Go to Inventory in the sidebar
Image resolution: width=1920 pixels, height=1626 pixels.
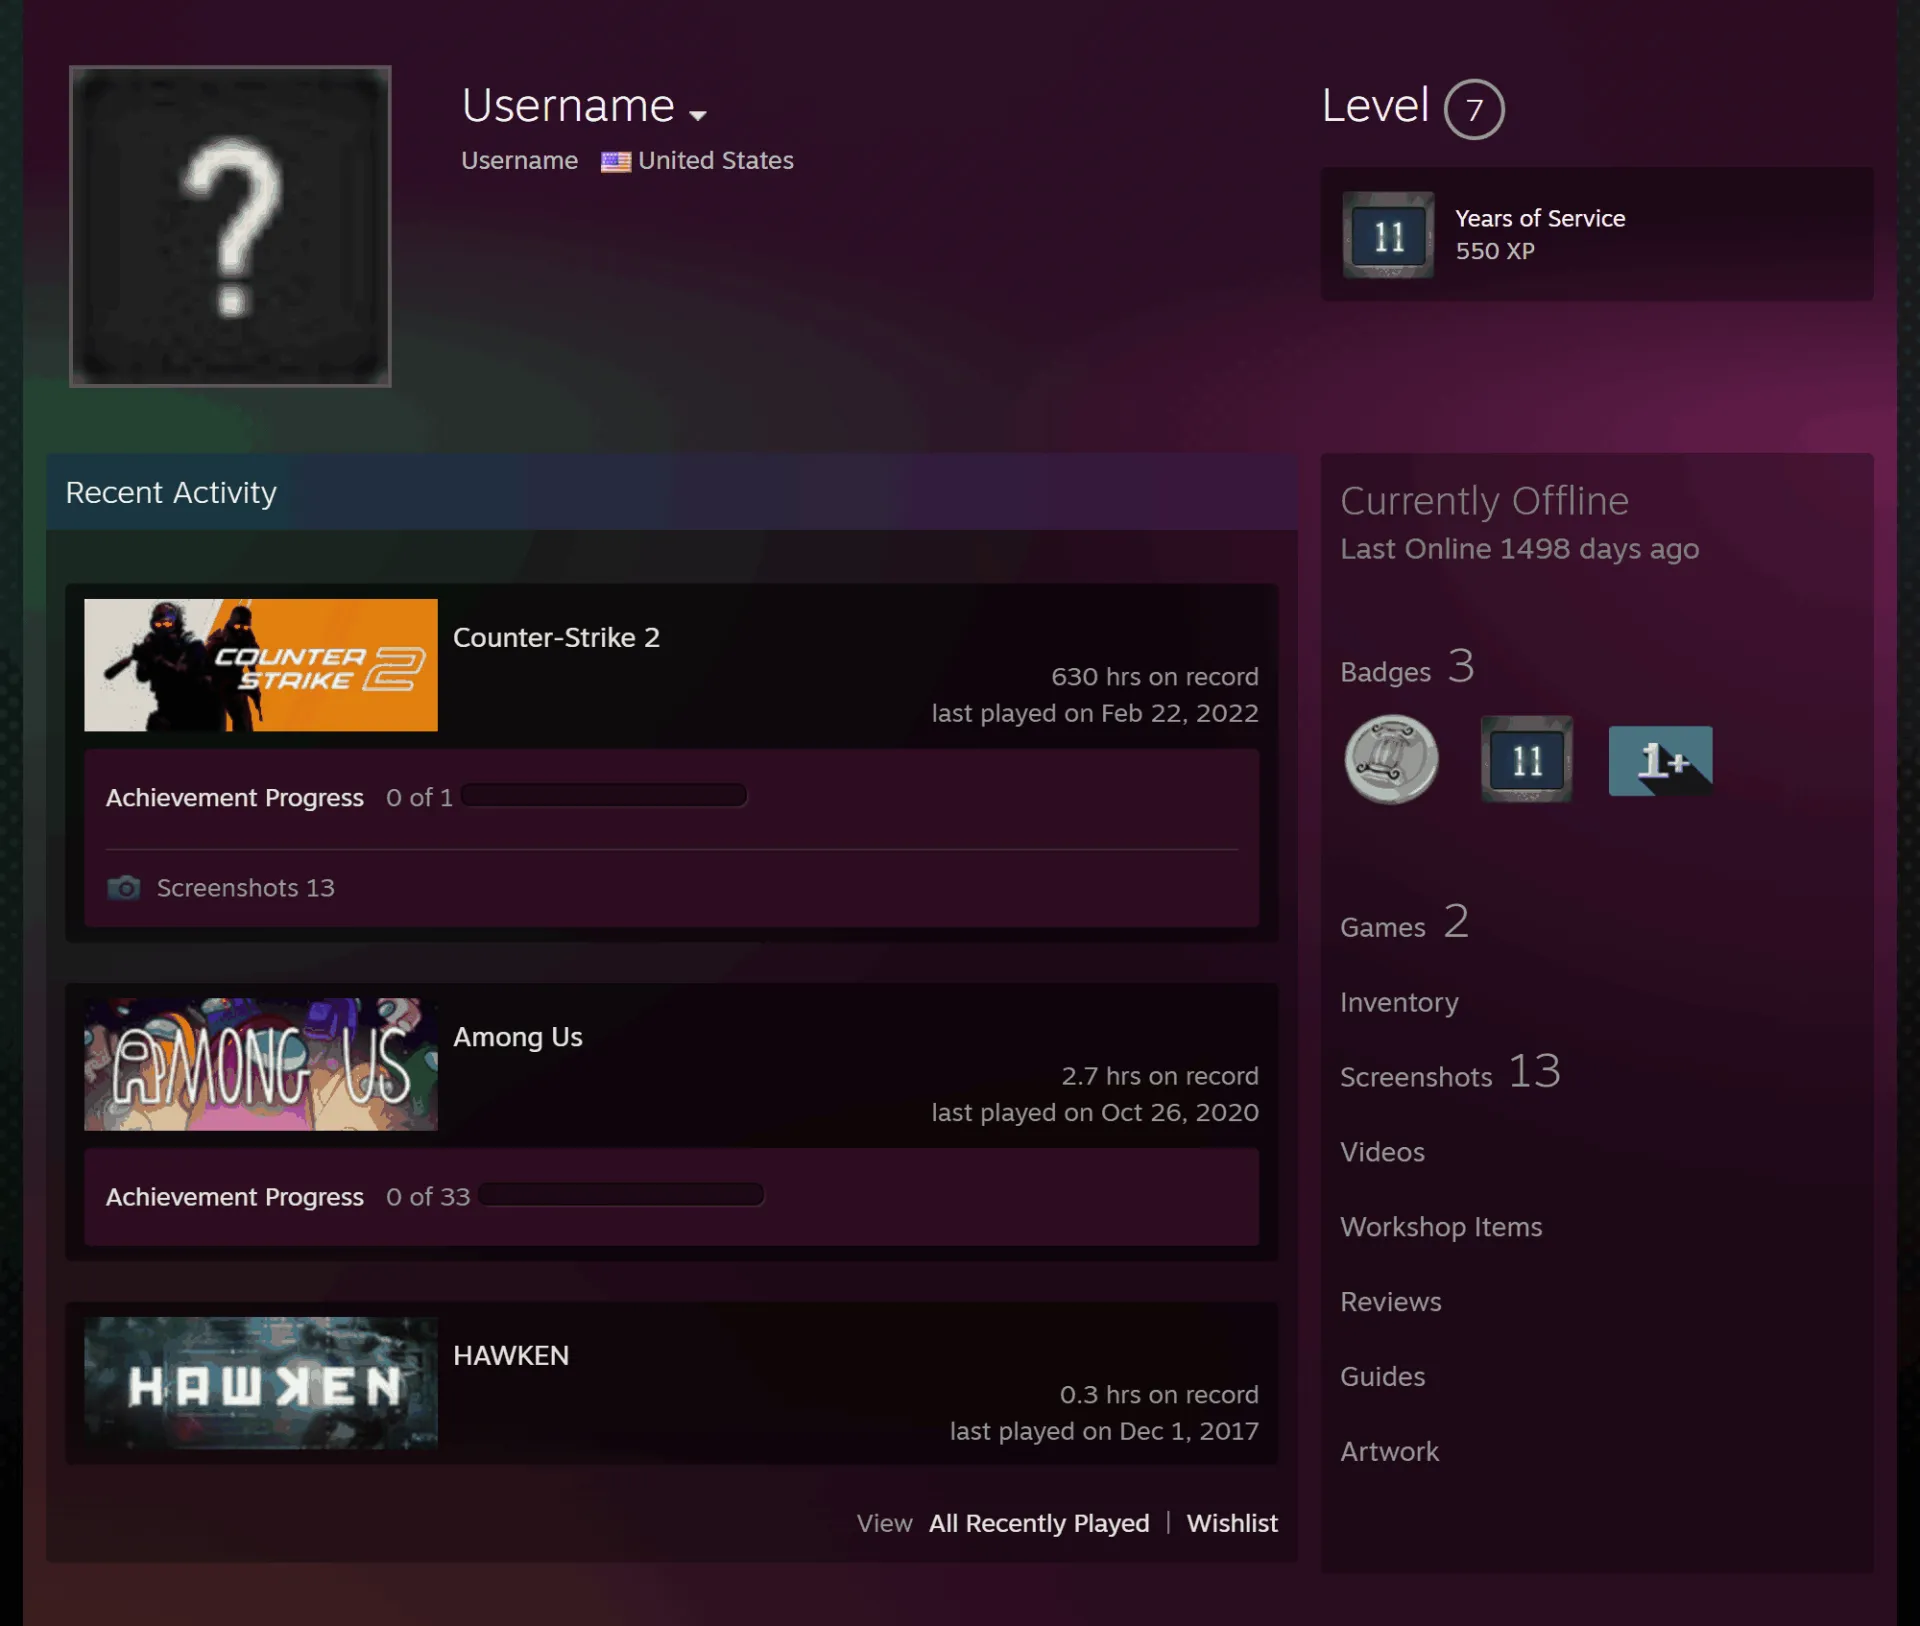(1399, 1002)
